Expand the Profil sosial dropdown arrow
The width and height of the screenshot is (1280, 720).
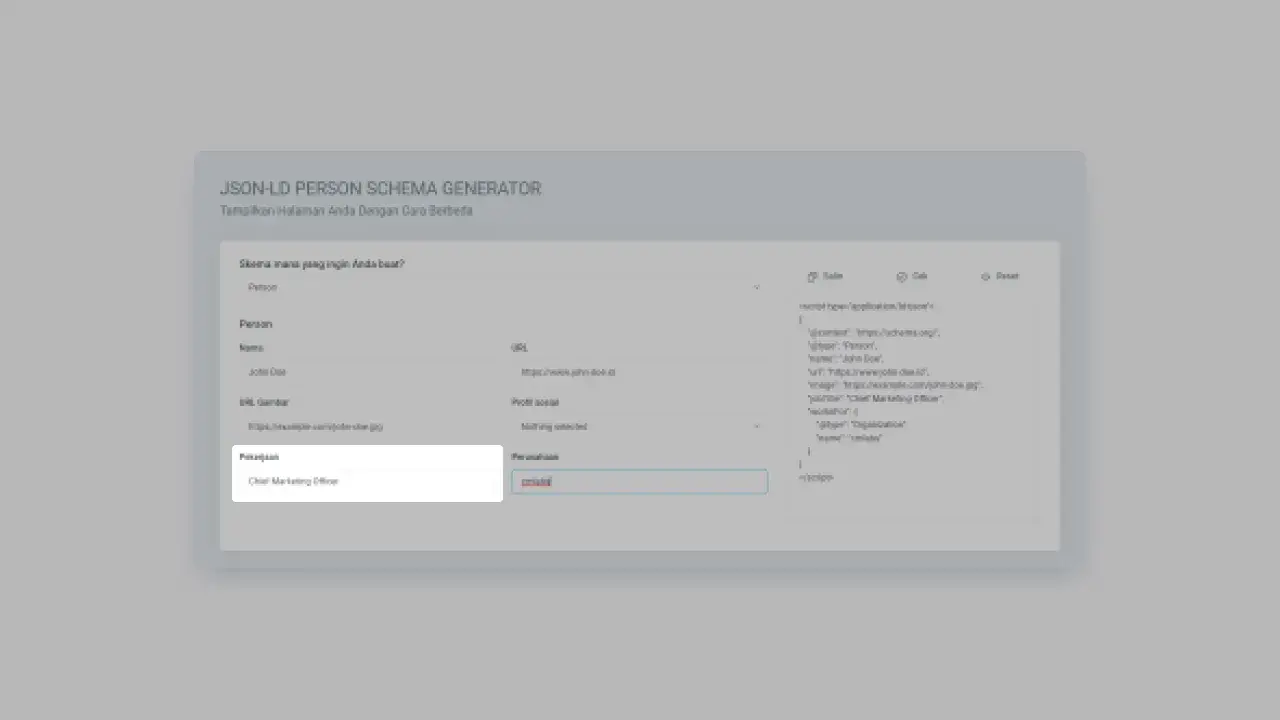(756, 427)
